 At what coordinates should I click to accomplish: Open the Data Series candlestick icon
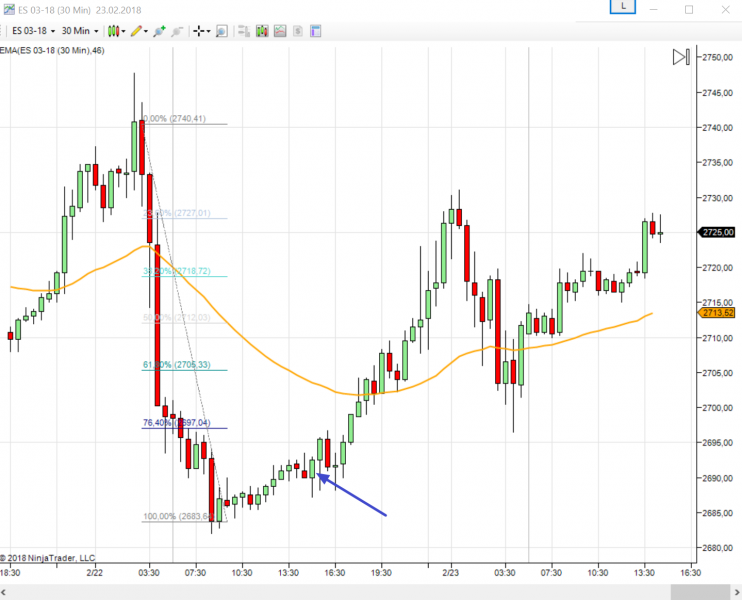[262, 31]
